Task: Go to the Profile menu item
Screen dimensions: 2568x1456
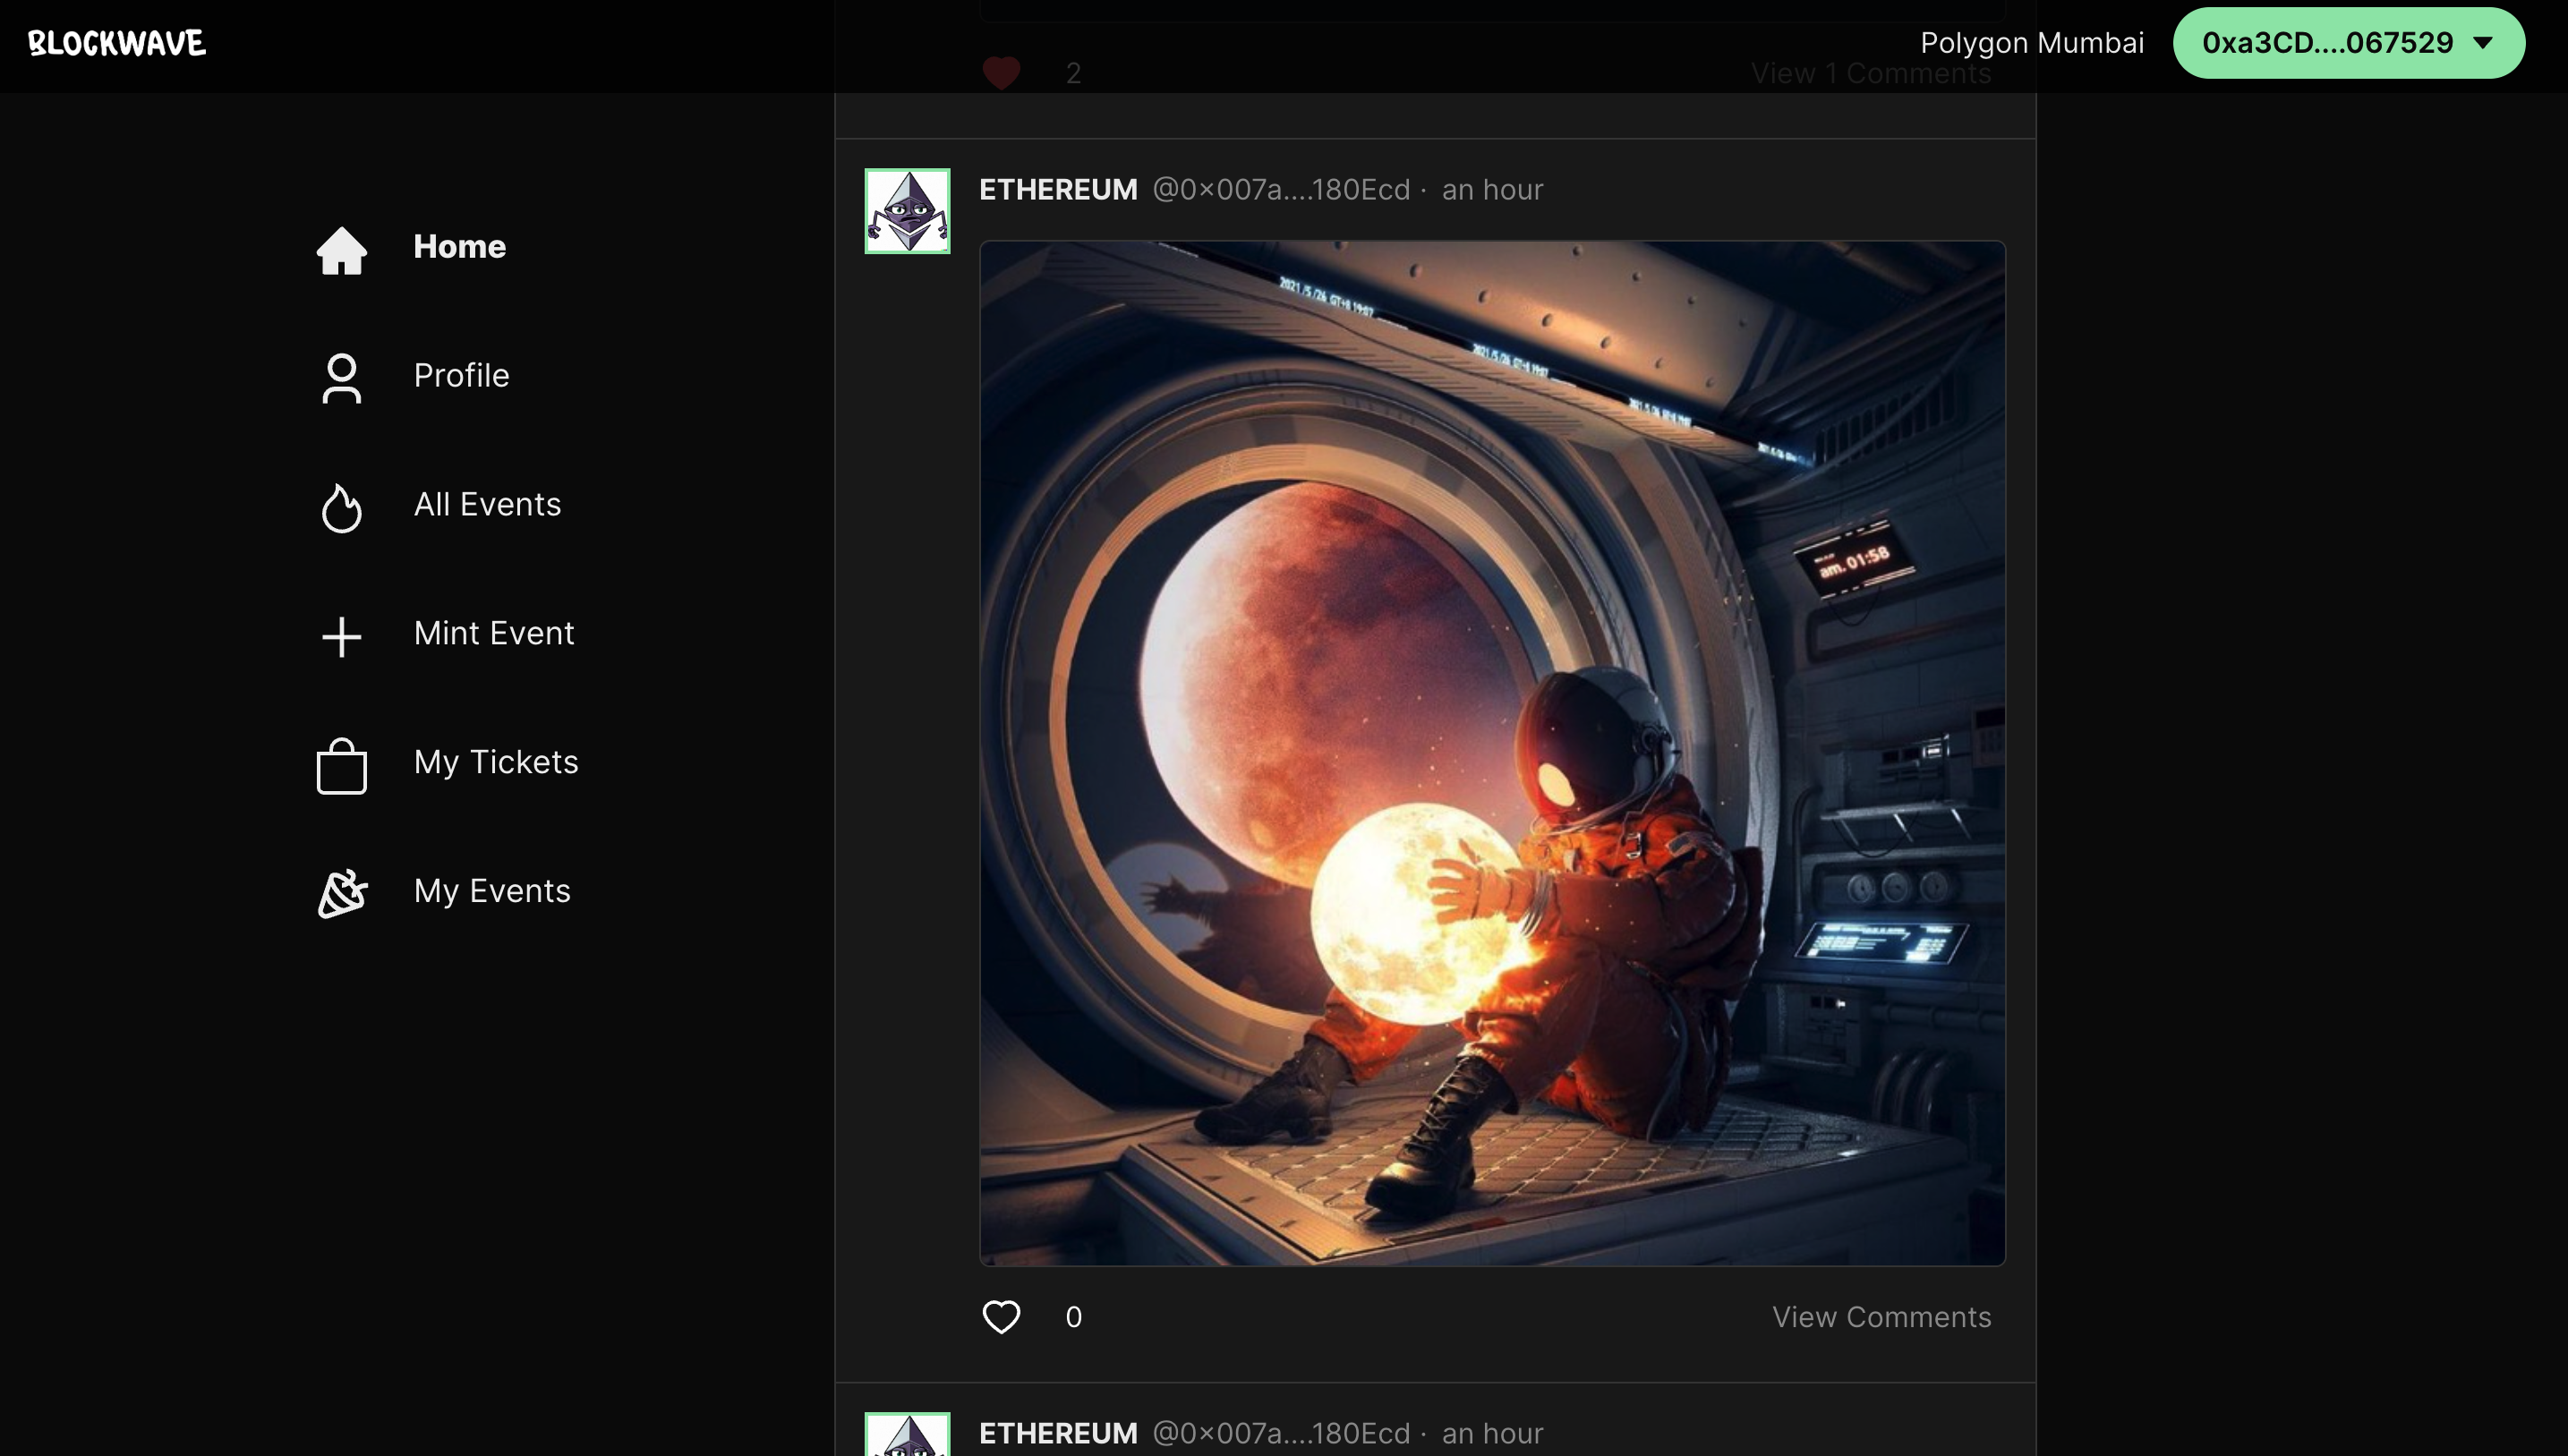Action: pyautogui.click(x=461, y=375)
